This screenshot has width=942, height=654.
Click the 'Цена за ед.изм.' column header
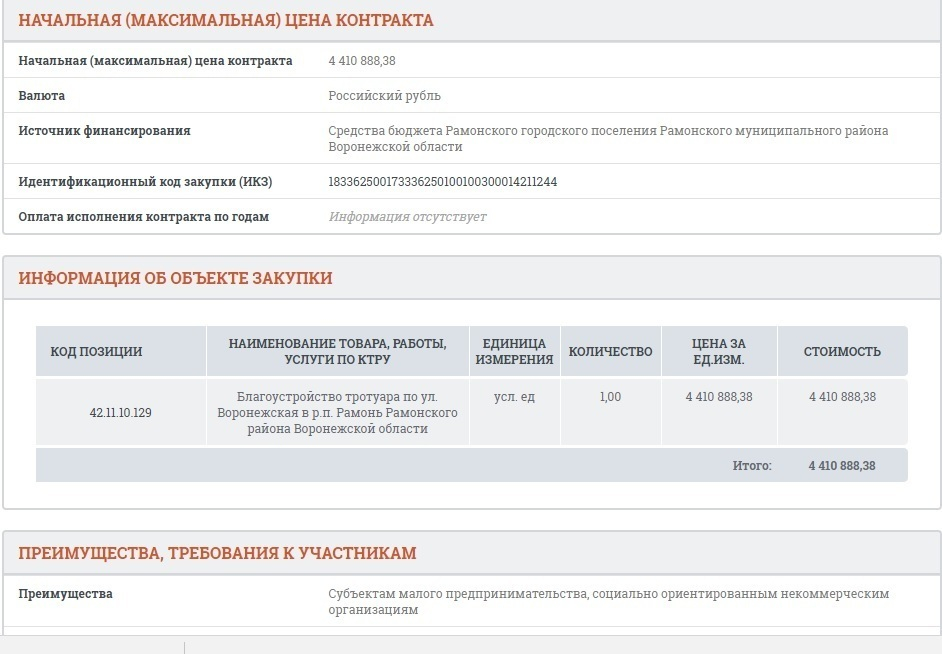click(x=718, y=352)
